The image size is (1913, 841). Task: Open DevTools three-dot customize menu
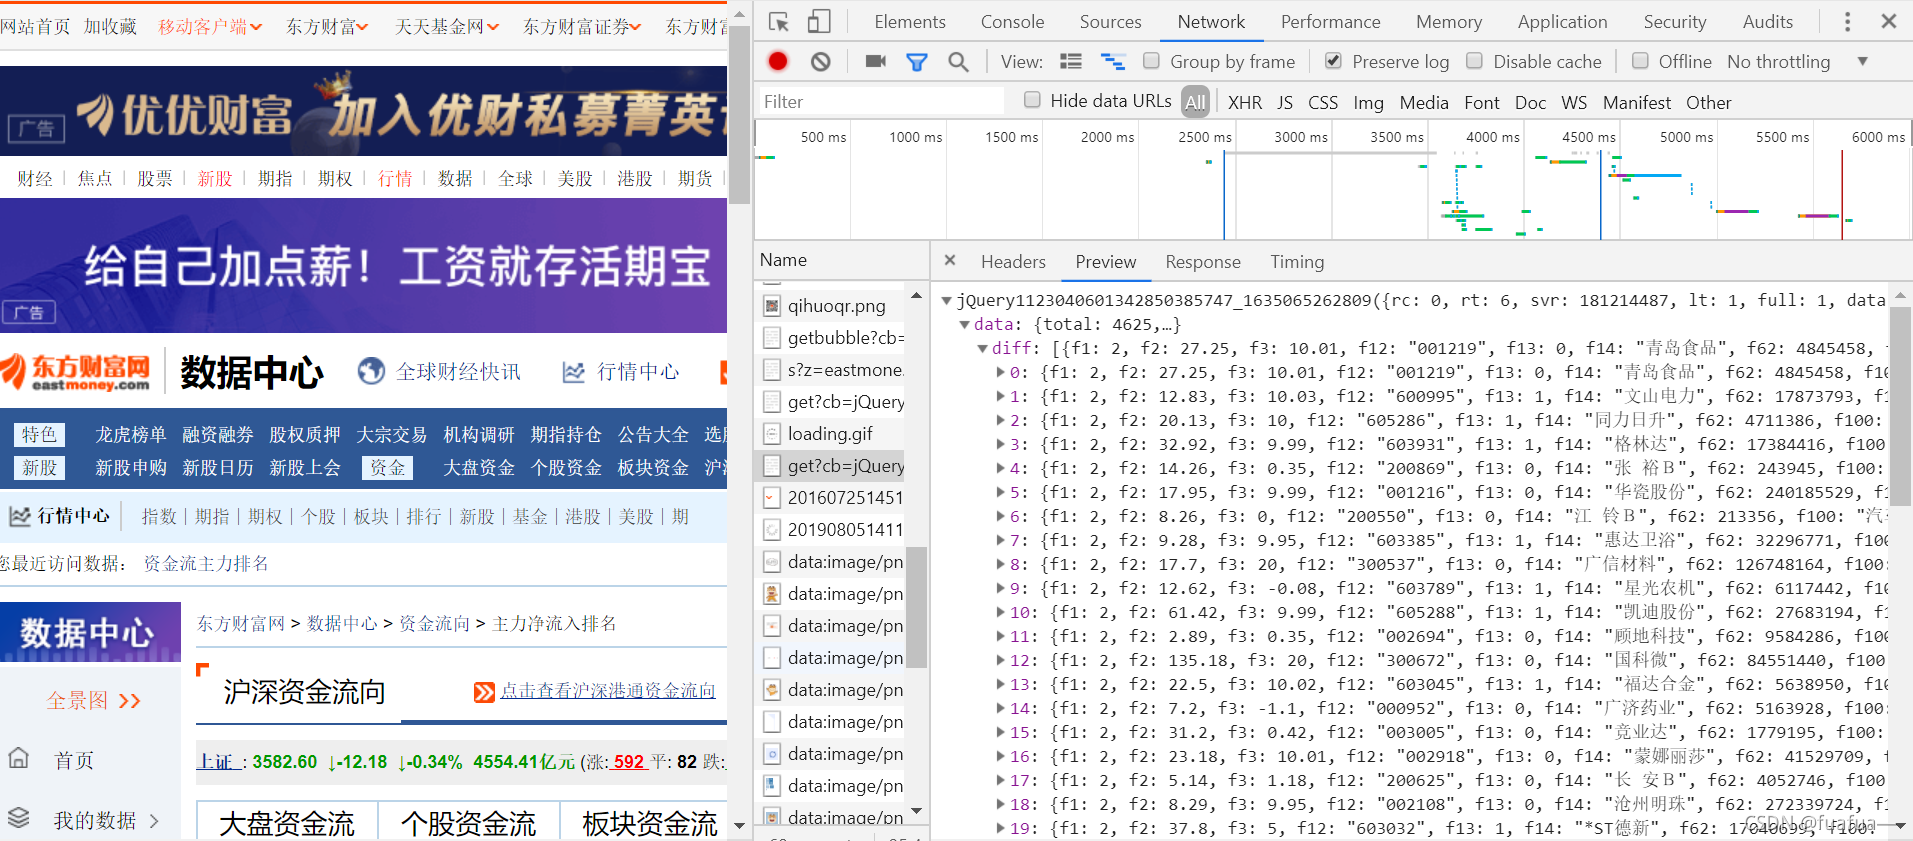coord(1847,21)
